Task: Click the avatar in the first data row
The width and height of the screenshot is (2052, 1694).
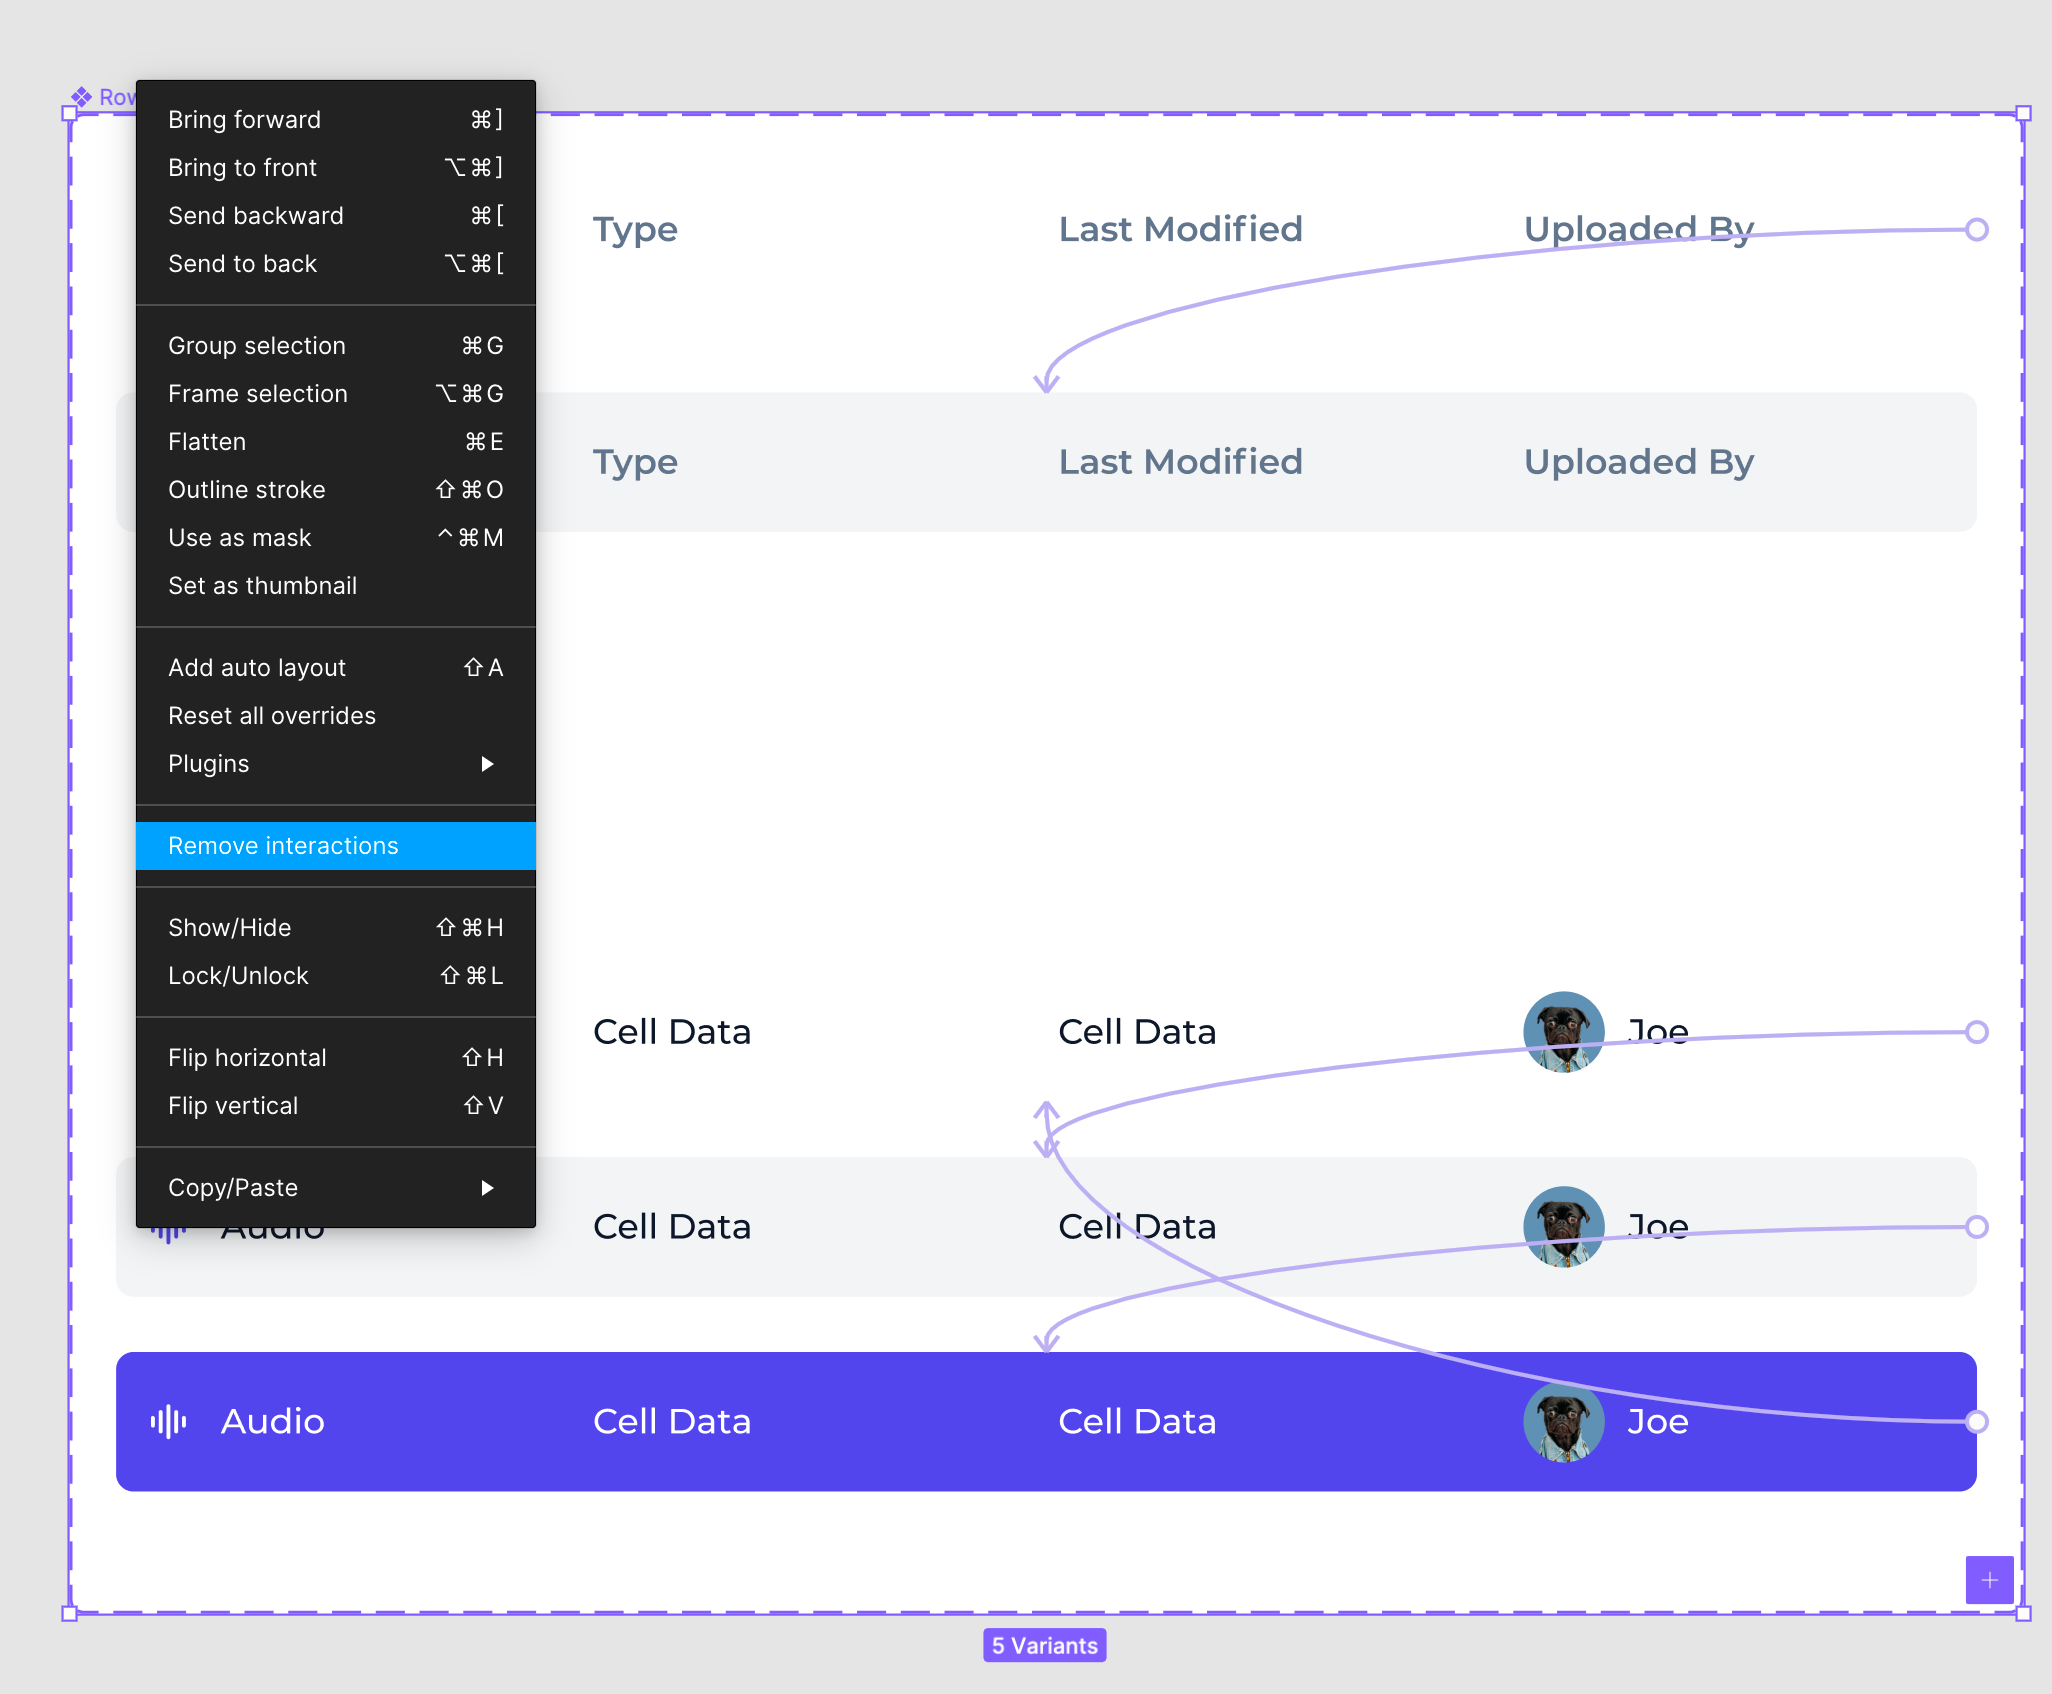Action: (1563, 1032)
